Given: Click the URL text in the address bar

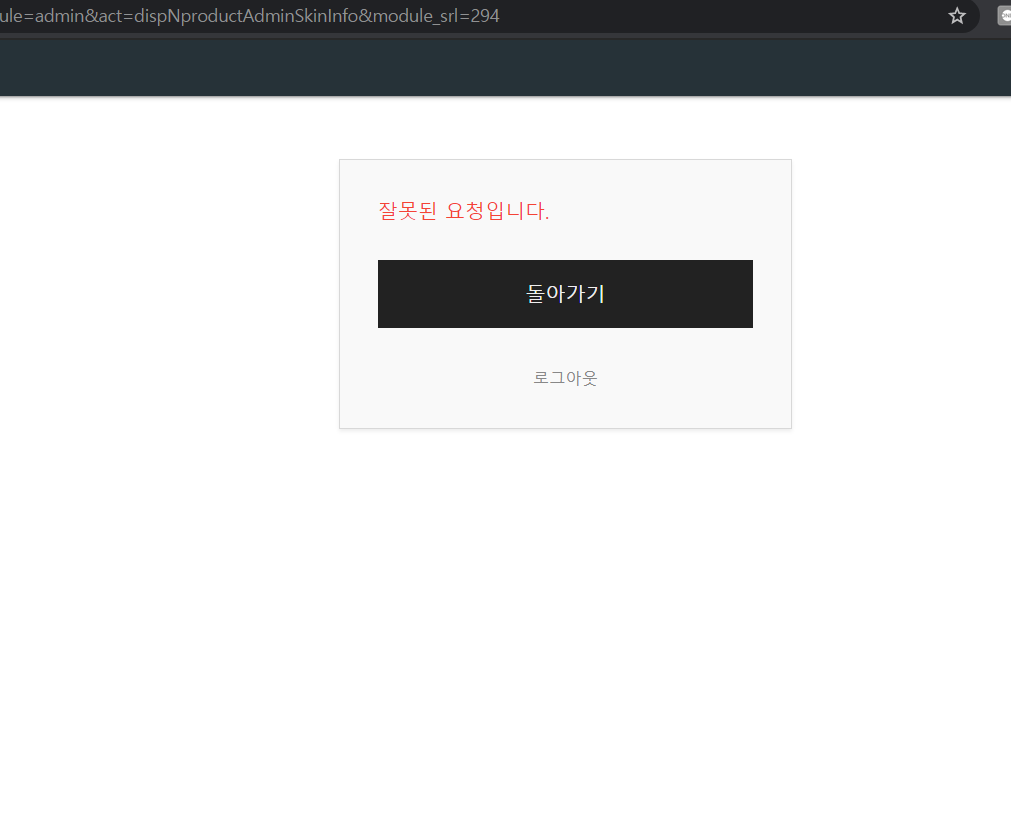Looking at the screenshot, I should point(250,16).
